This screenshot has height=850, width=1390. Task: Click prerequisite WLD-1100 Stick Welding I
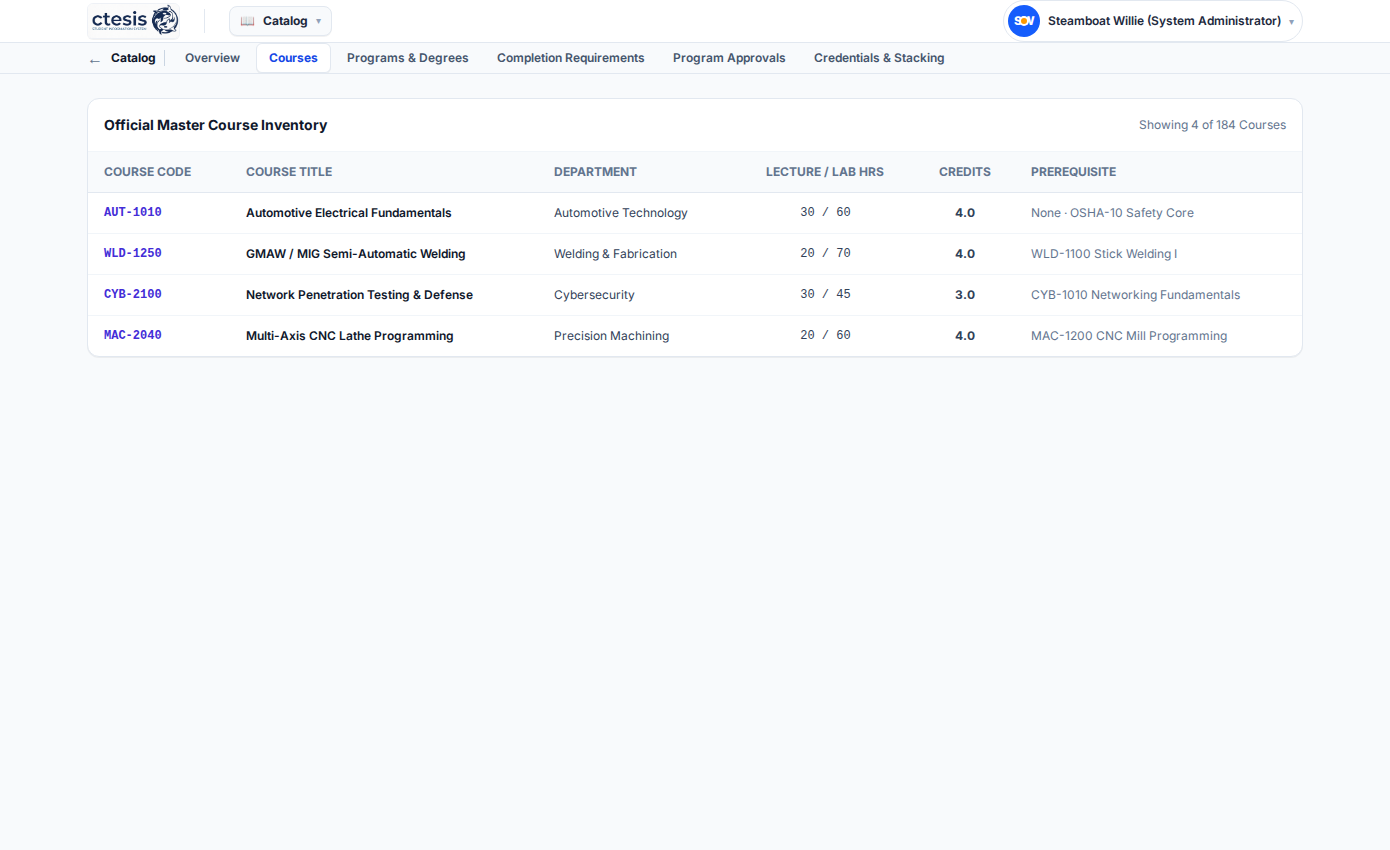pyautogui.click(x=1104, y=254)
